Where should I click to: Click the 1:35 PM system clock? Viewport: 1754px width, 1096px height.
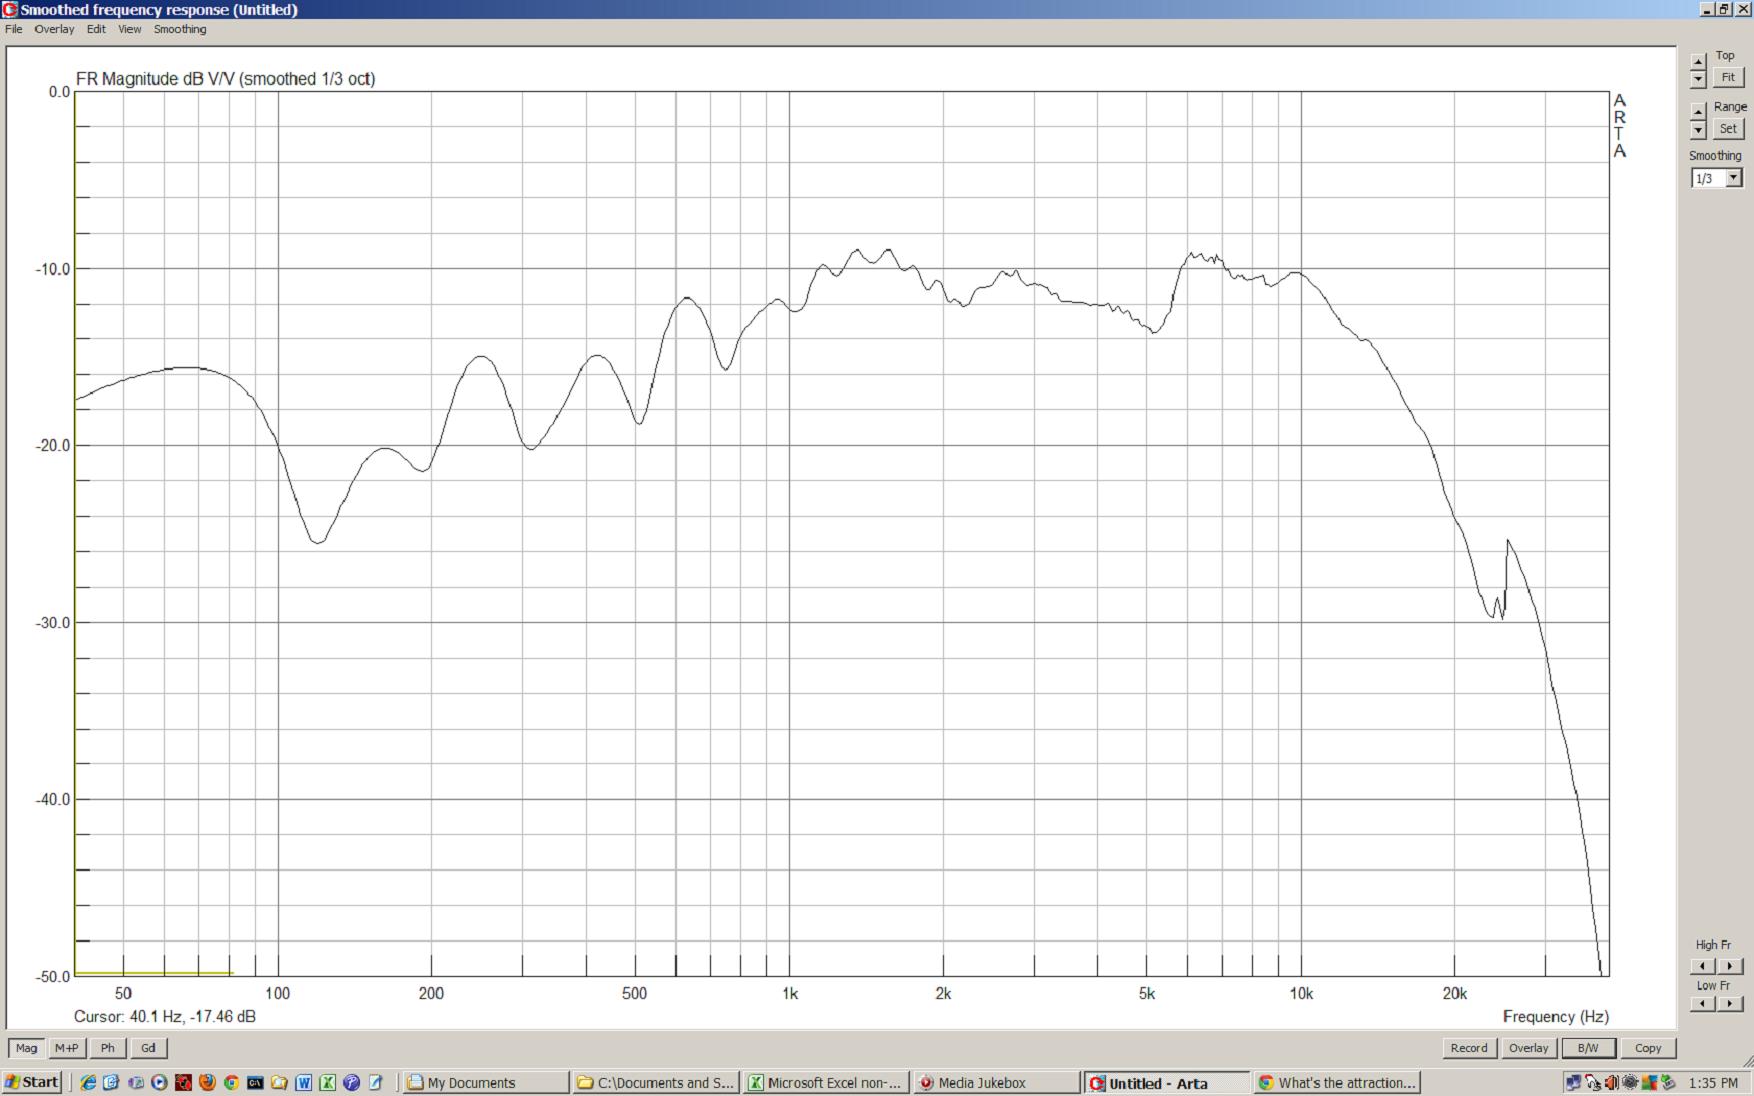click(x=1713, y=1083)
